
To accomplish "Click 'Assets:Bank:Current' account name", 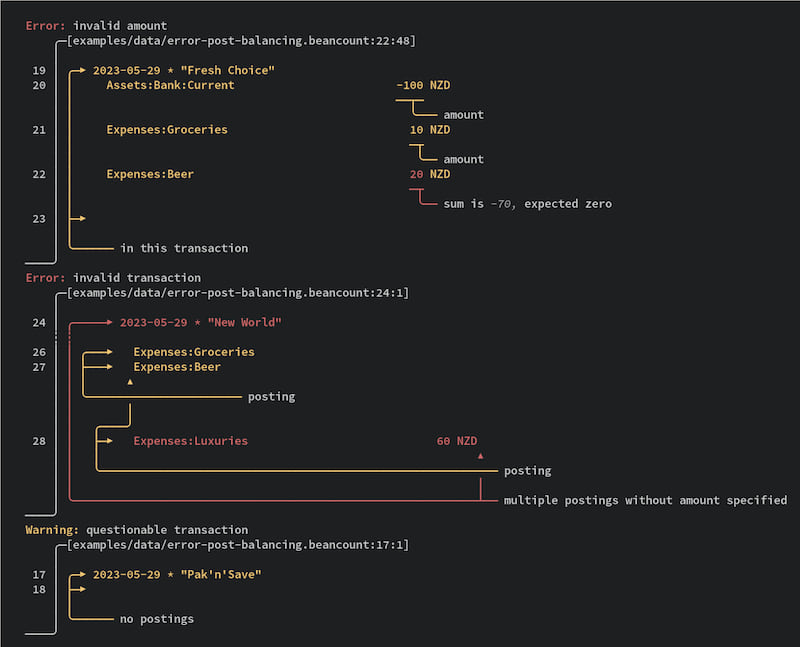I will pyautogui.click(x=170, y=85).
